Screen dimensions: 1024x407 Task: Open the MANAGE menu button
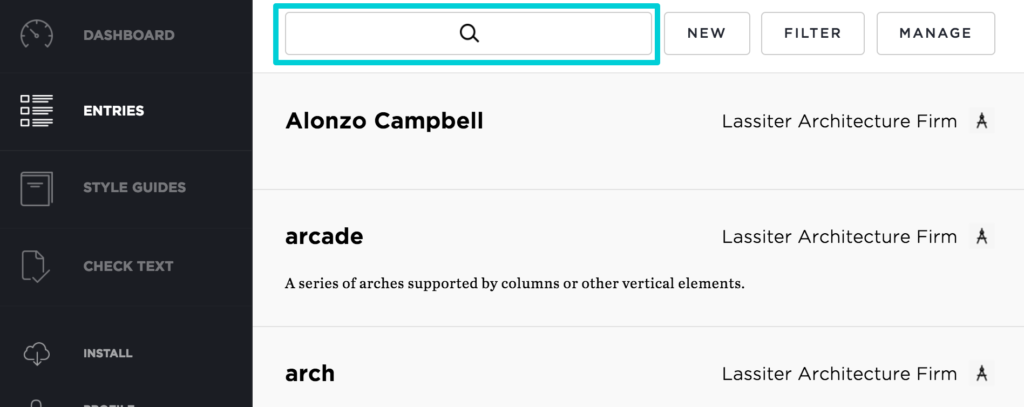(936, 33)
